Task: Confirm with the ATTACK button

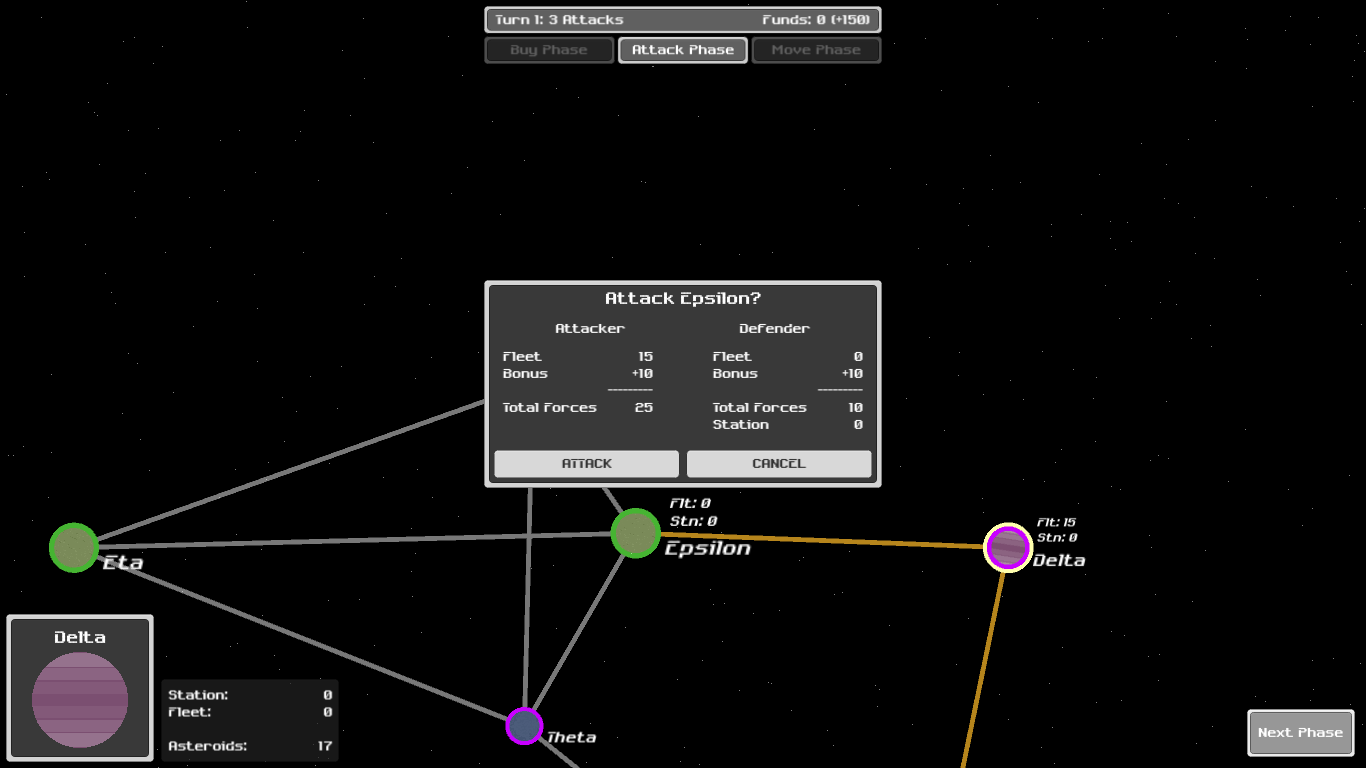Action: click(586, 464)
